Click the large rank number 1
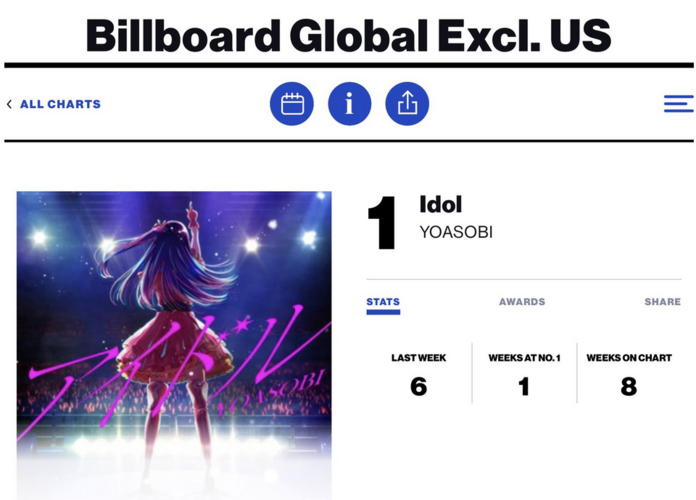This screenshot has width=696, height=500. [x=382, y=223]
